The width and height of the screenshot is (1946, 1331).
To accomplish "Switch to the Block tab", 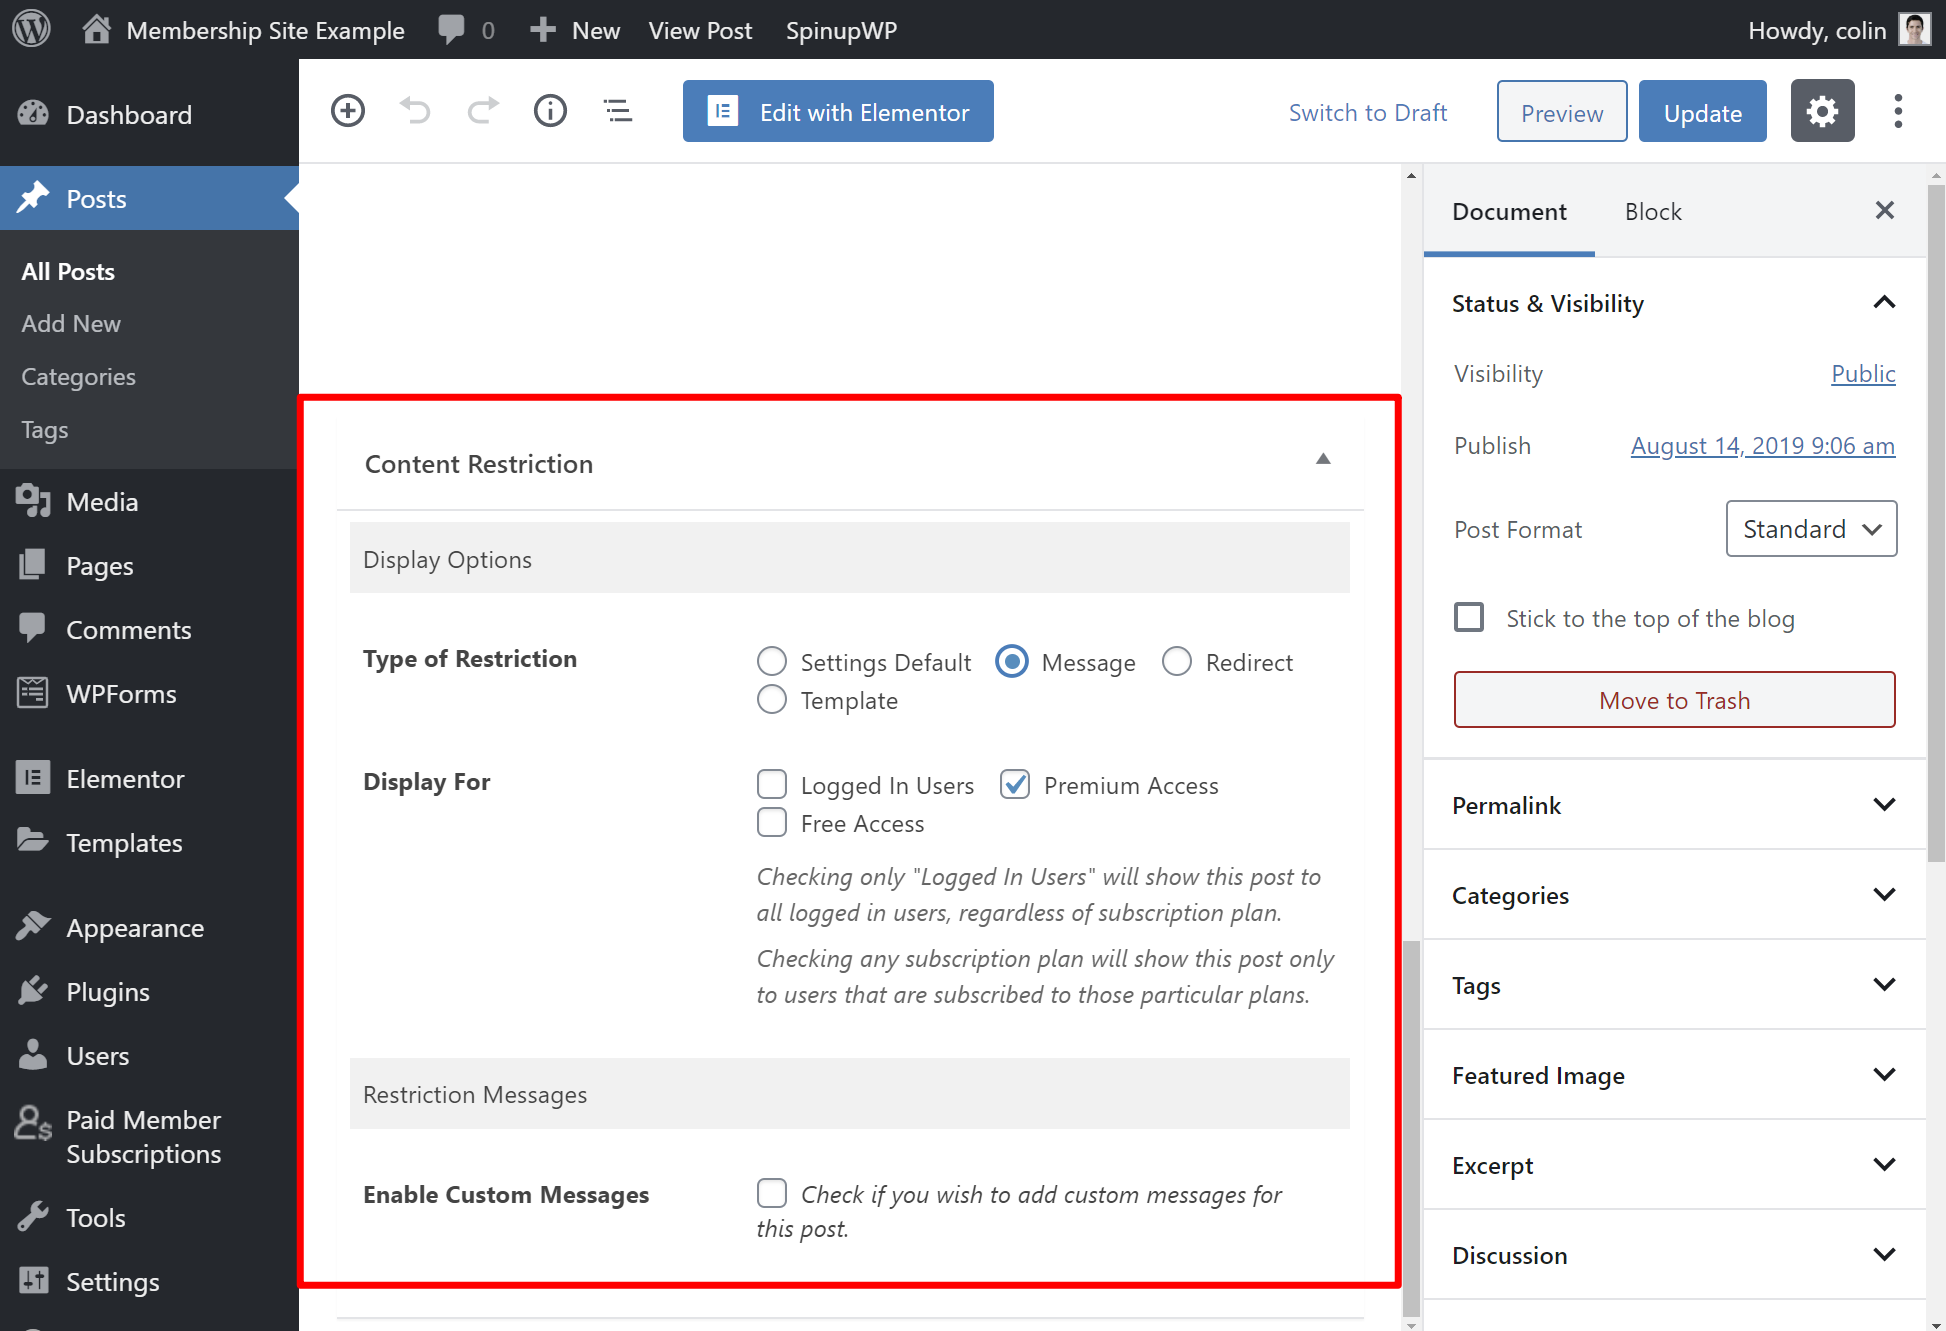I will (x=1653, y=211).
